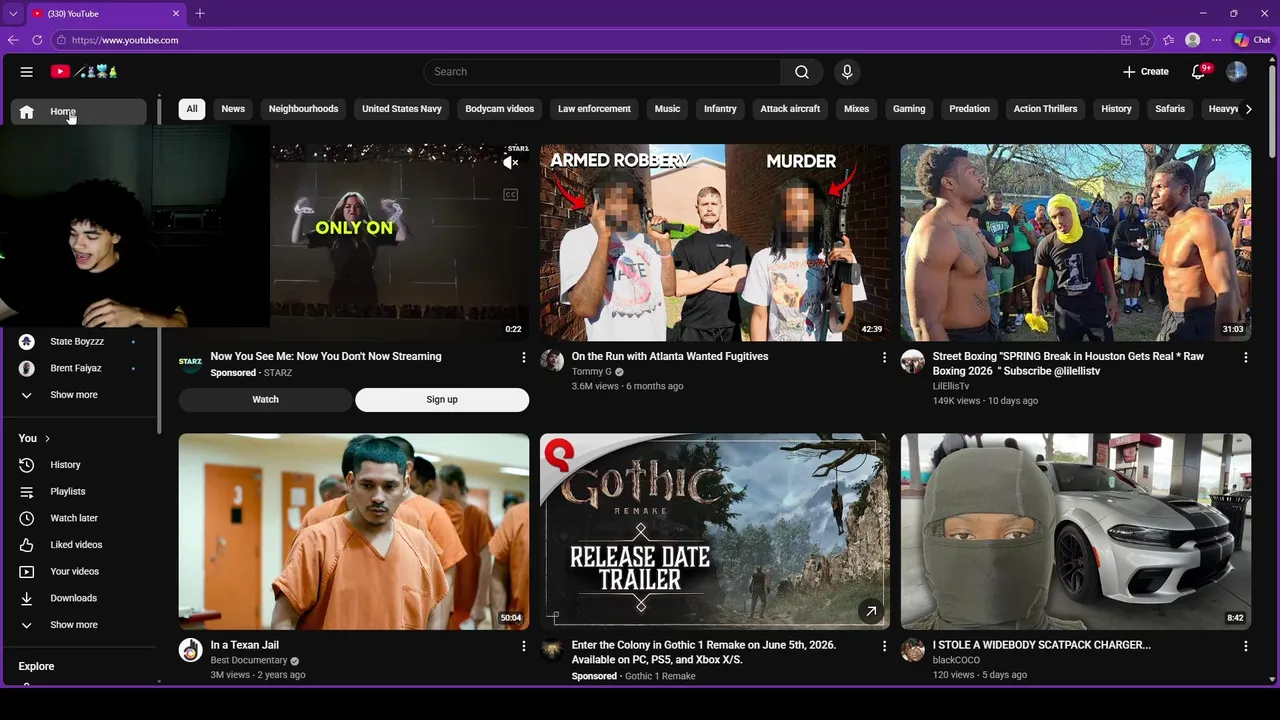This screenshot has width=1280, height=720.
Task: Select the Gaming filter chip
Action: click(x=909, y=109)
